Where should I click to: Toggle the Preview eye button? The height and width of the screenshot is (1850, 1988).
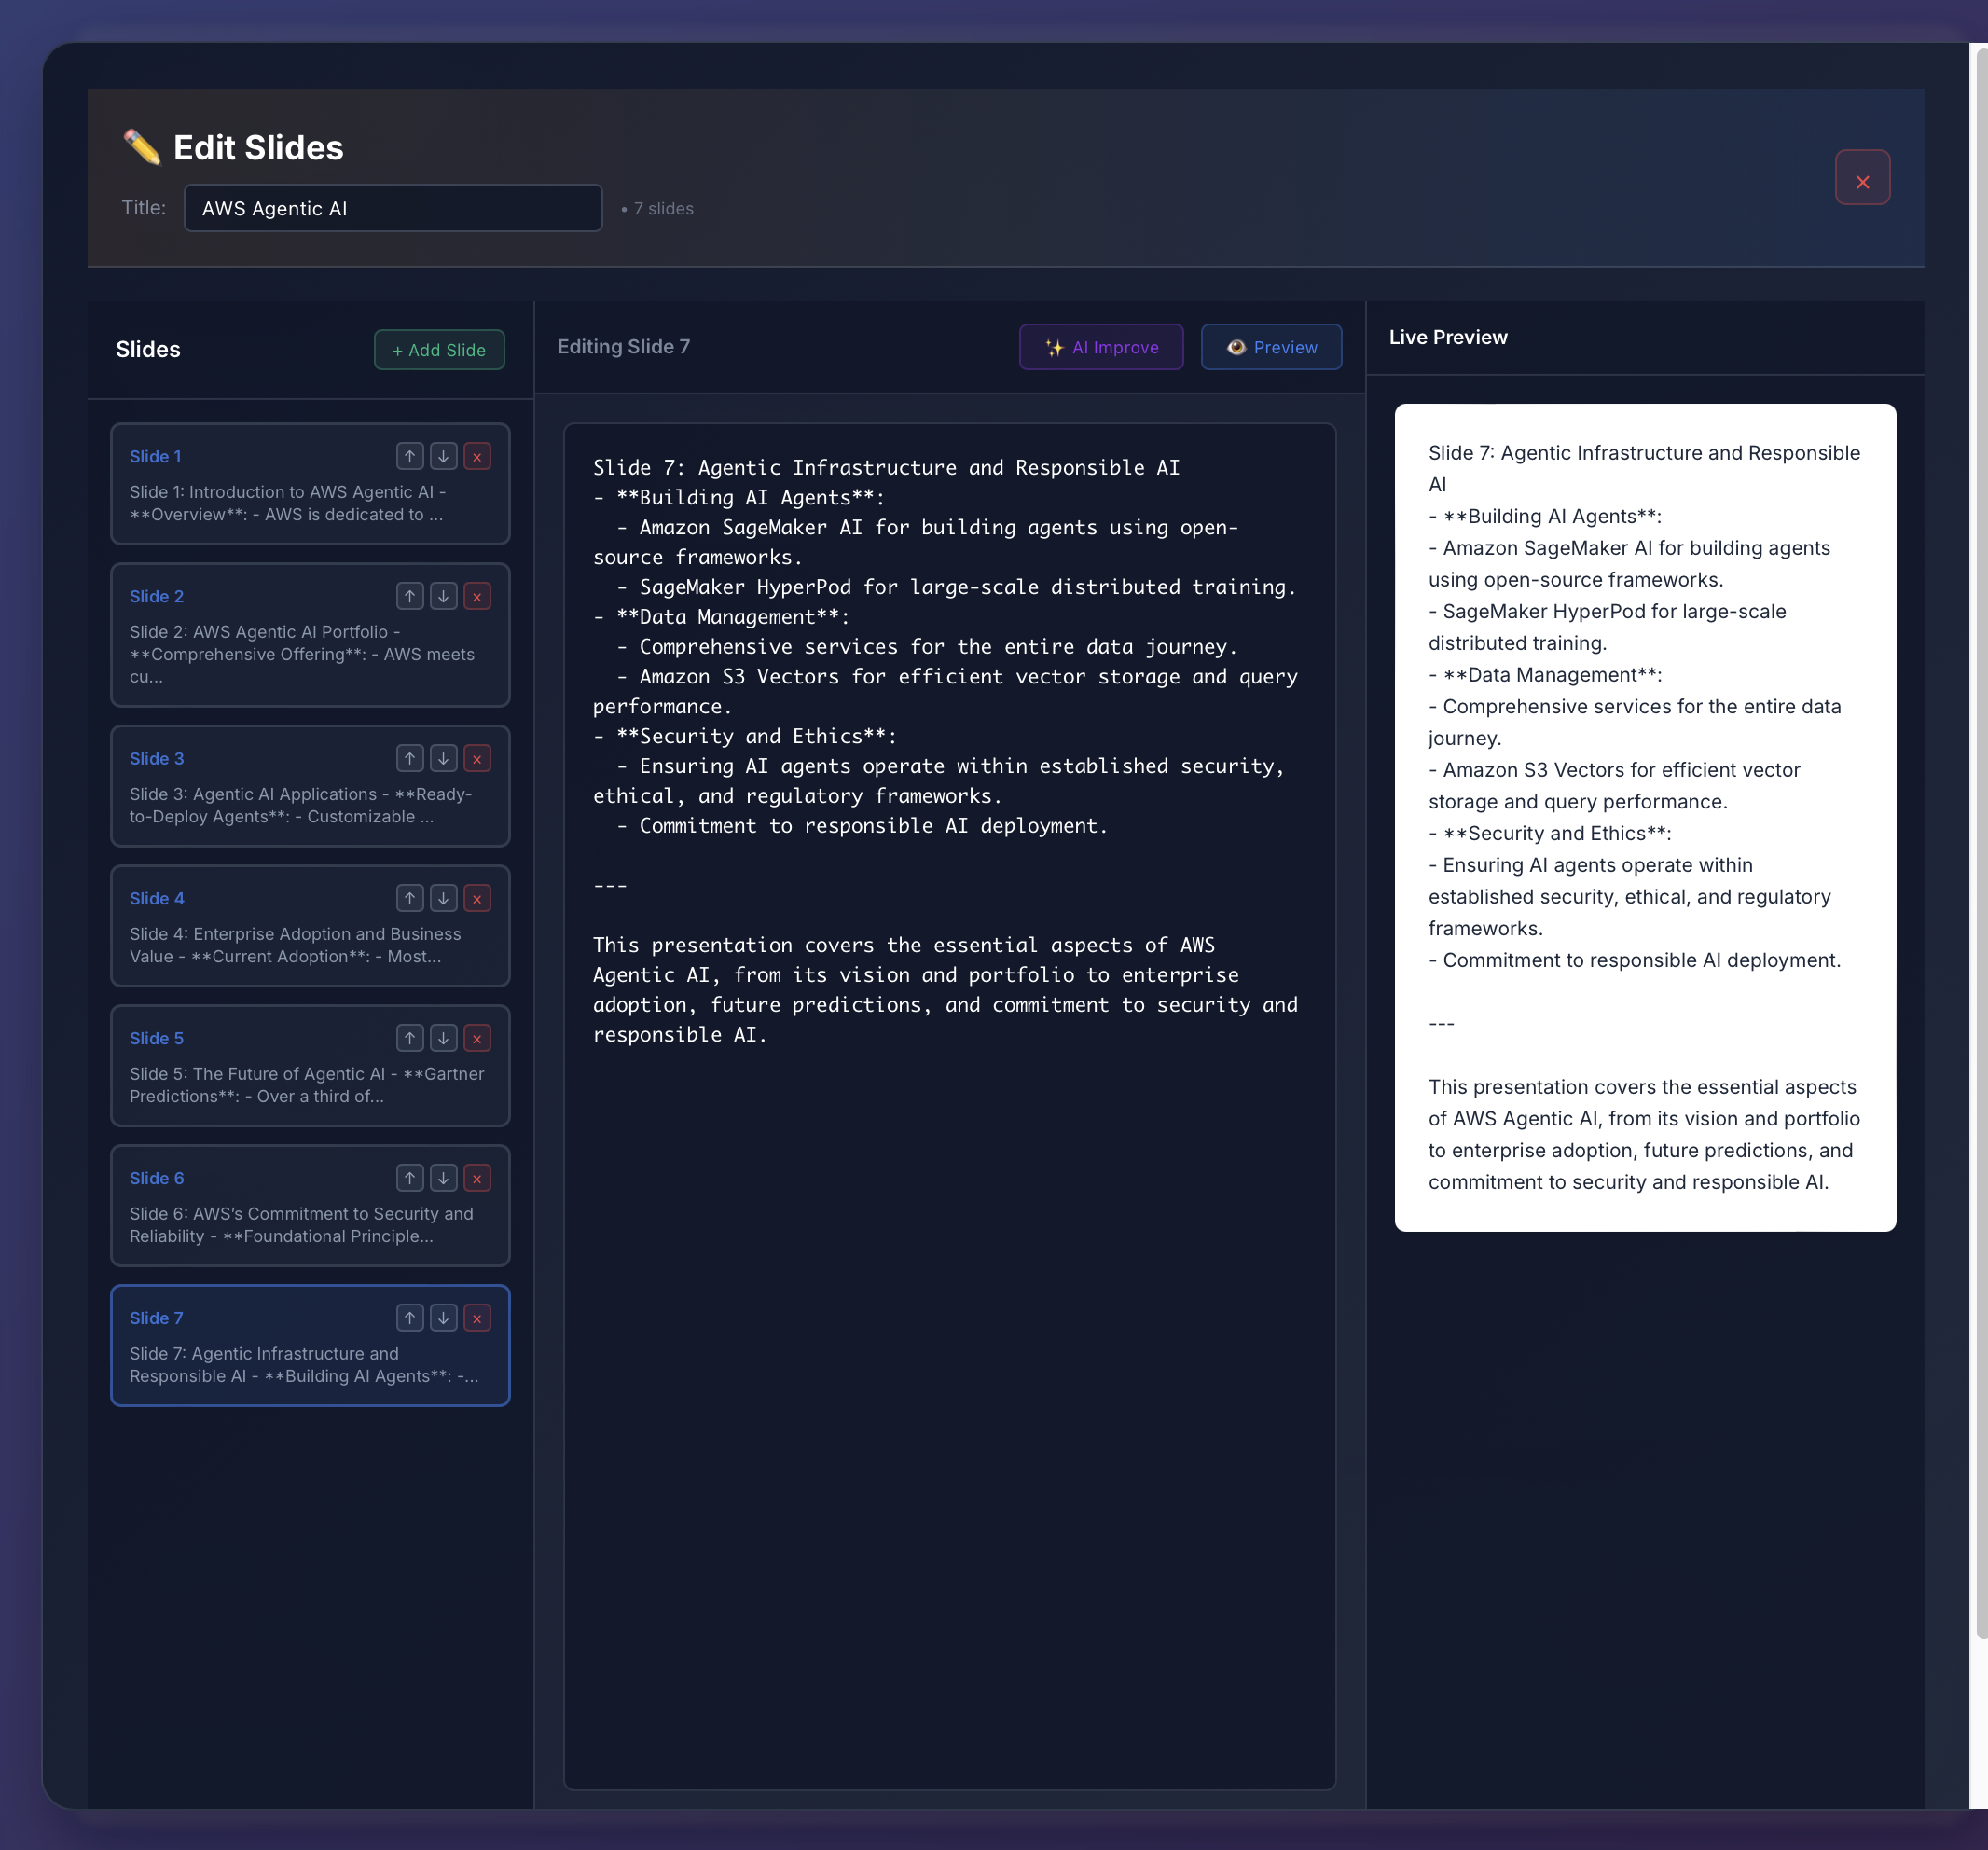[1271, 347]
